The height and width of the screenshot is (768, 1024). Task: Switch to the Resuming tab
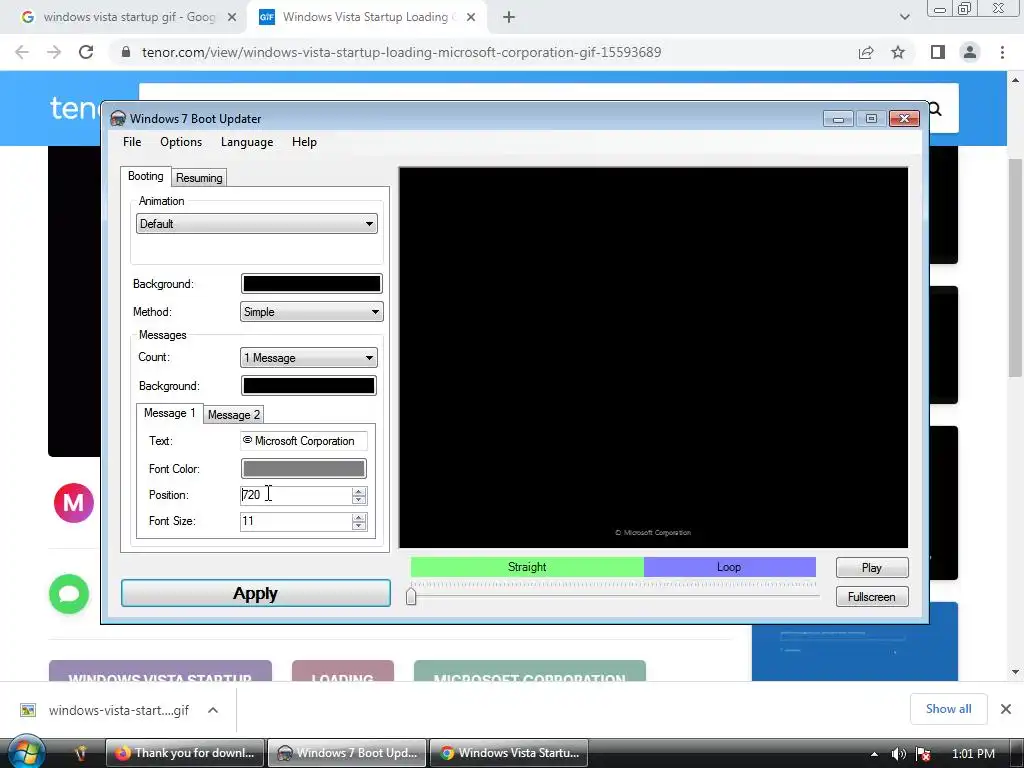click(199, 178)
